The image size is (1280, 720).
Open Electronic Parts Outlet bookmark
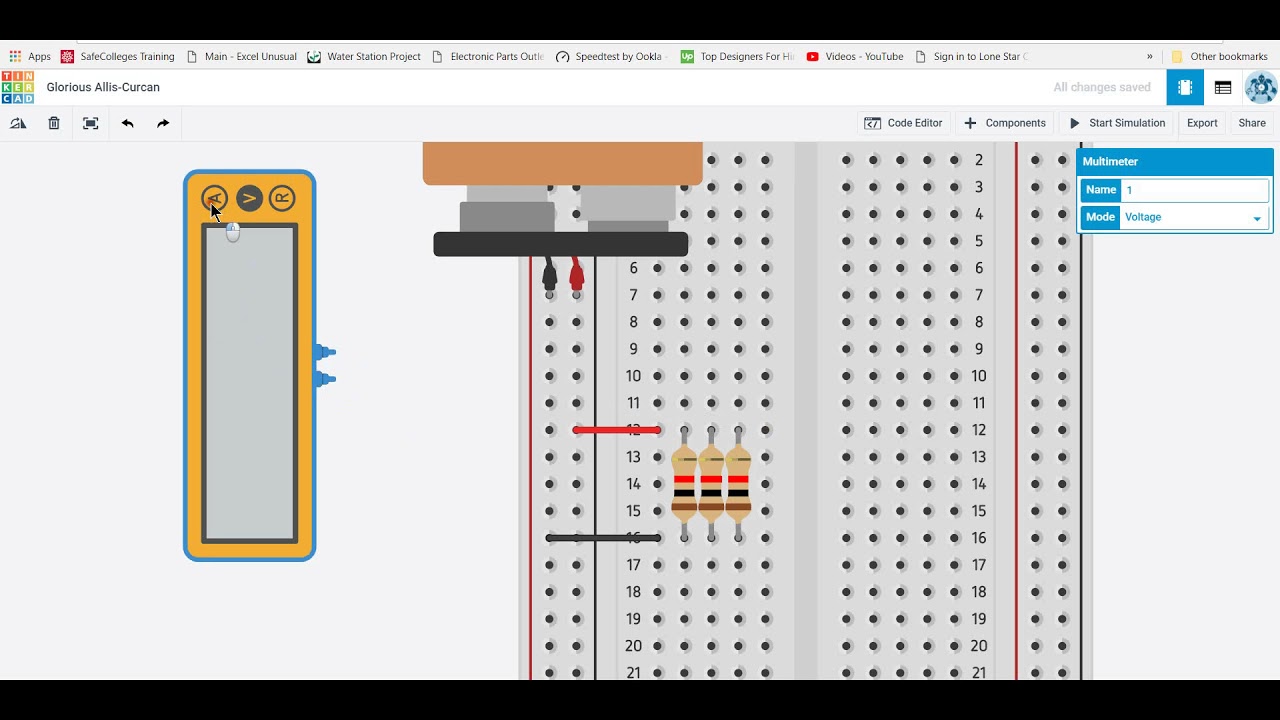(x=488, y=57)
